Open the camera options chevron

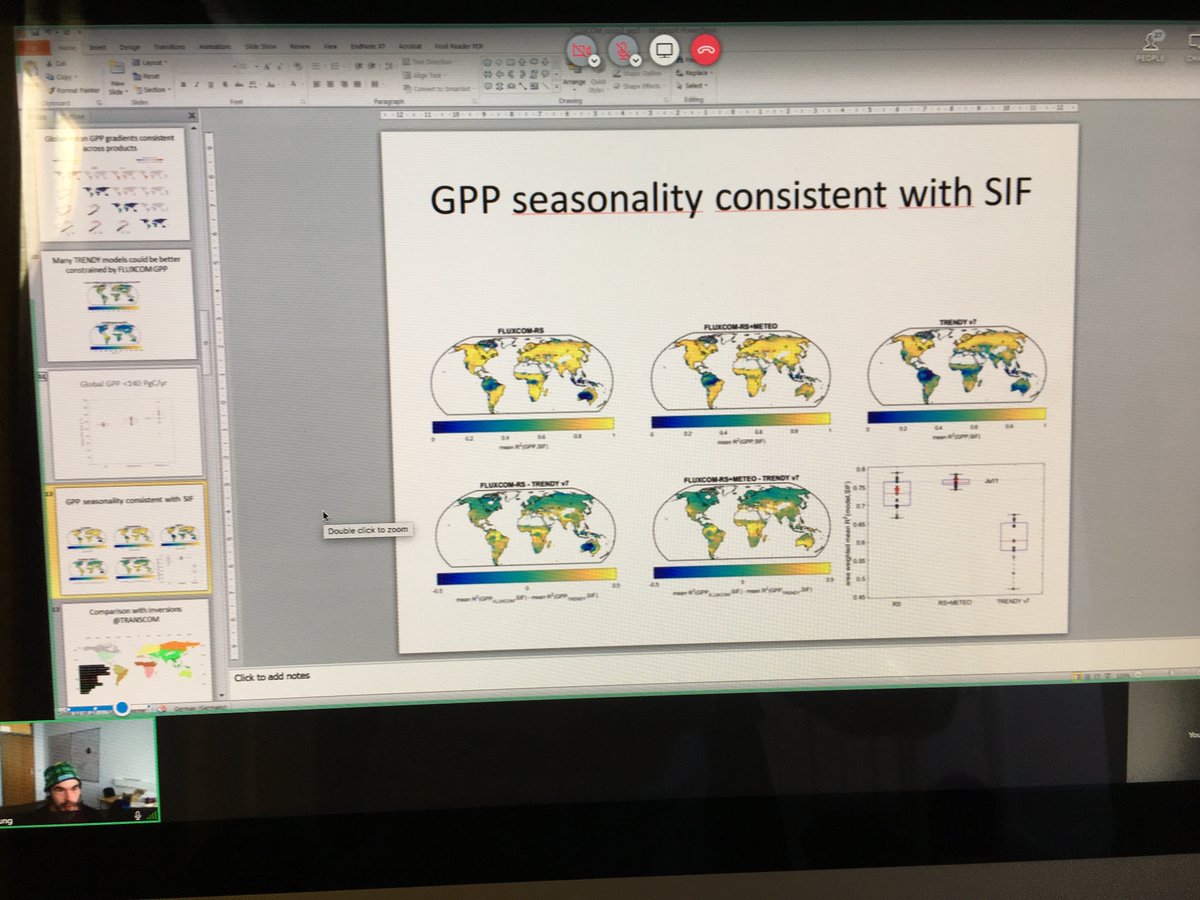coord(594,61)
